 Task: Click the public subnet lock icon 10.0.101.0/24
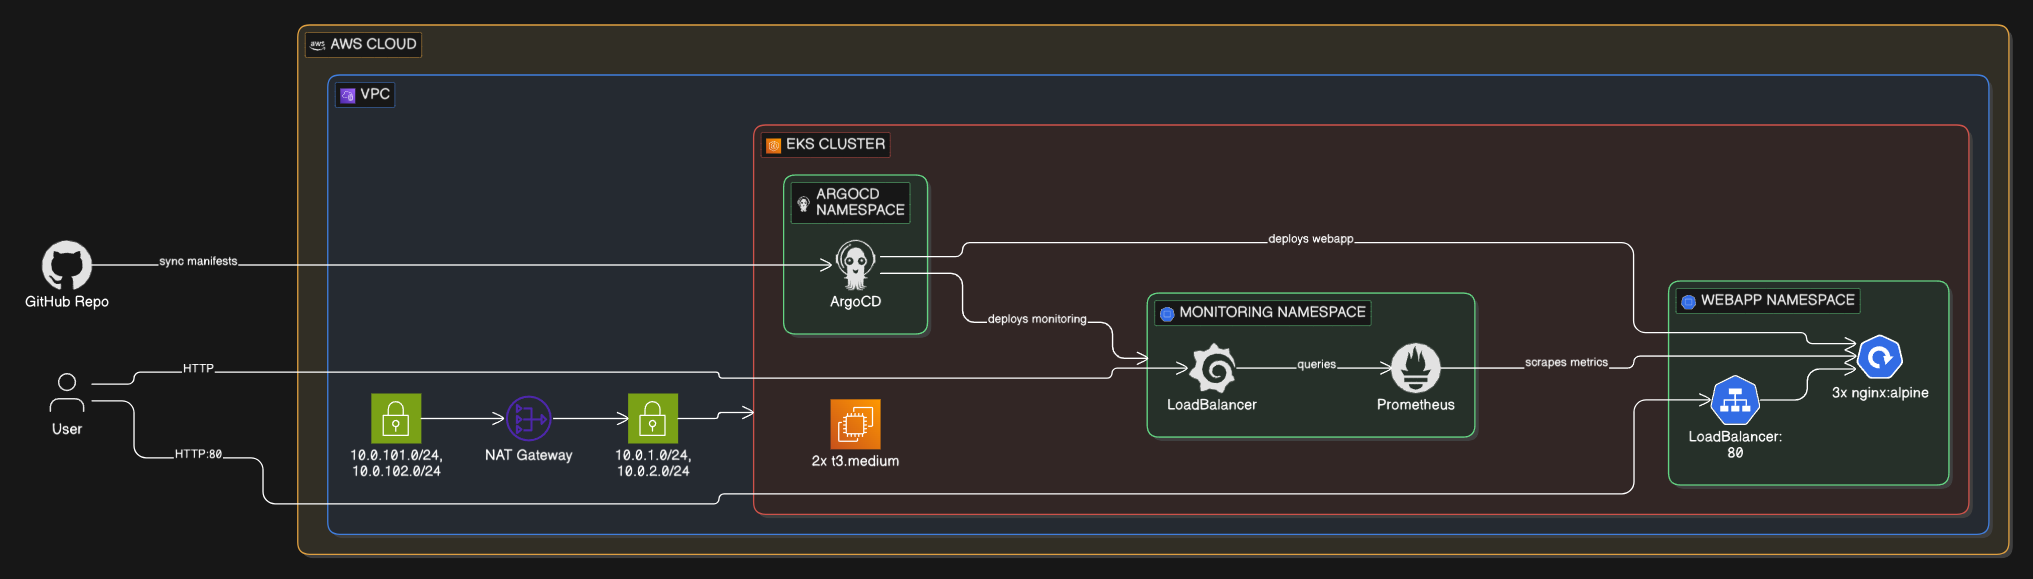[396, 418]
